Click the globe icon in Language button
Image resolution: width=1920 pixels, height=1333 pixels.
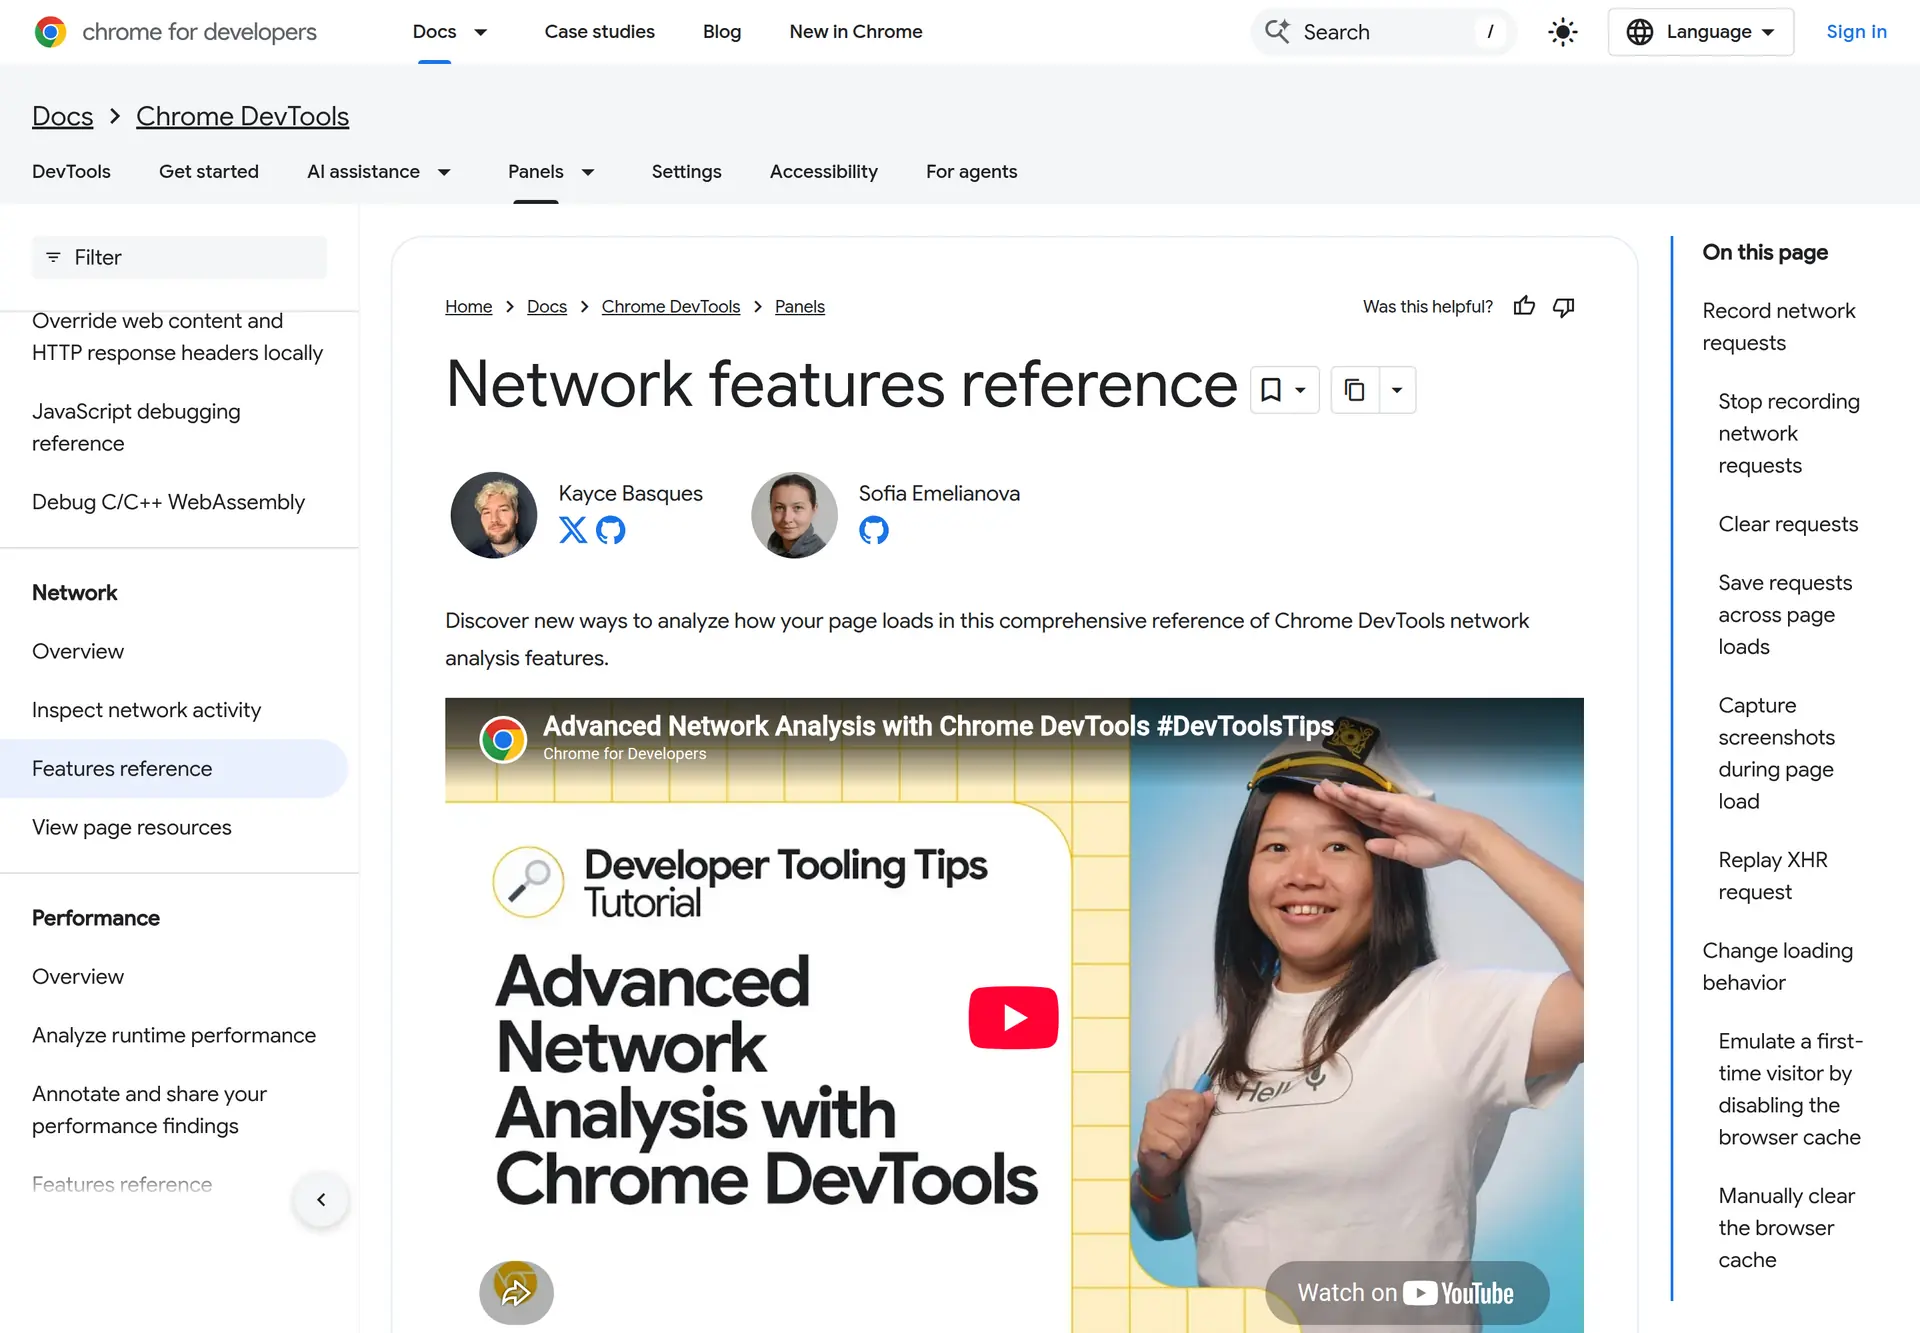tap(1640, 32)
